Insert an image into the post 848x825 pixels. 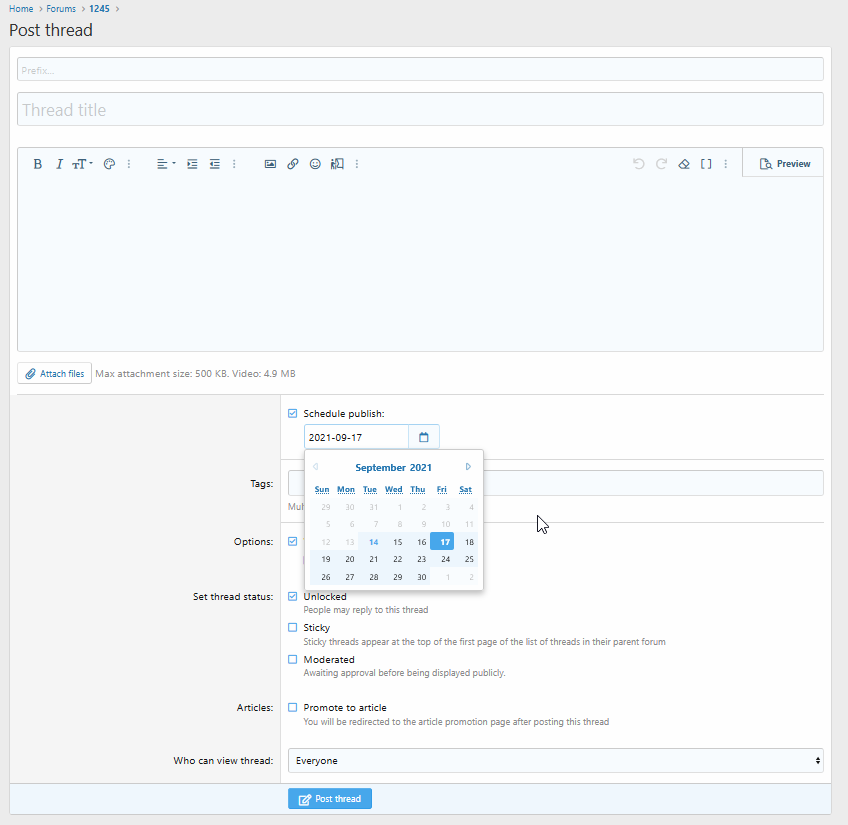[x=270, y=164]
